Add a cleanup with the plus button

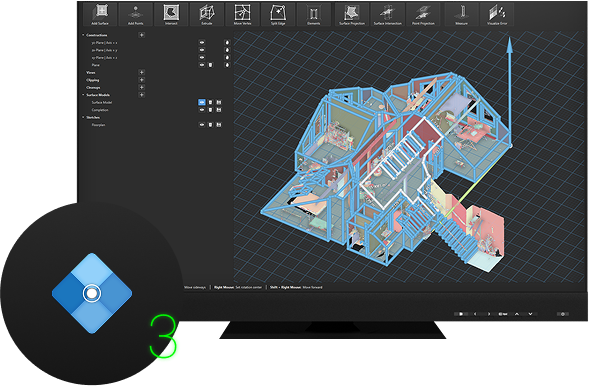tap(142, 87)
